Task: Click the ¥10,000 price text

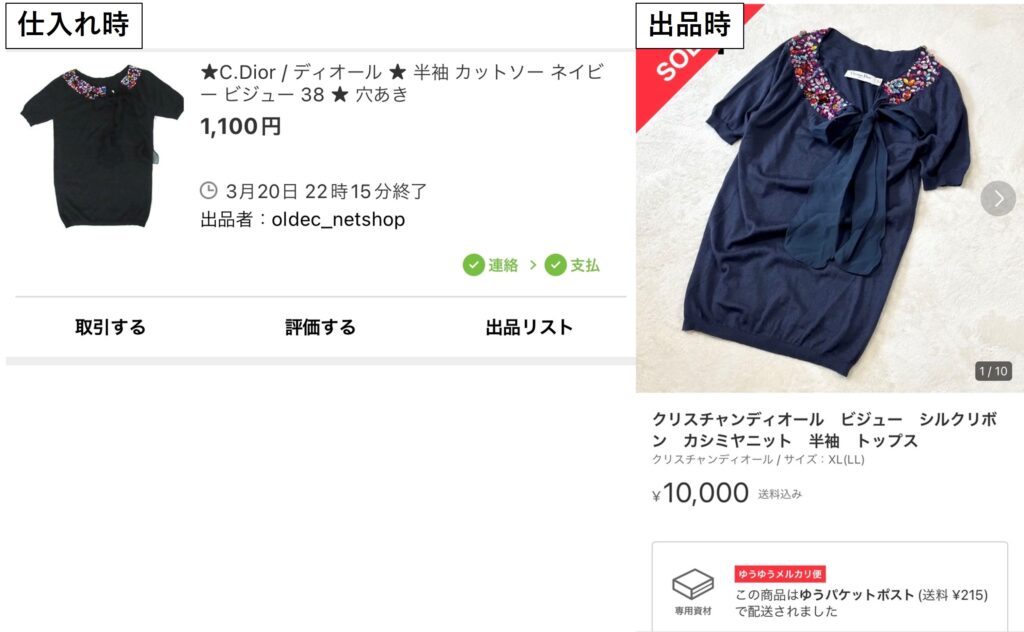Action: (700, 493)
